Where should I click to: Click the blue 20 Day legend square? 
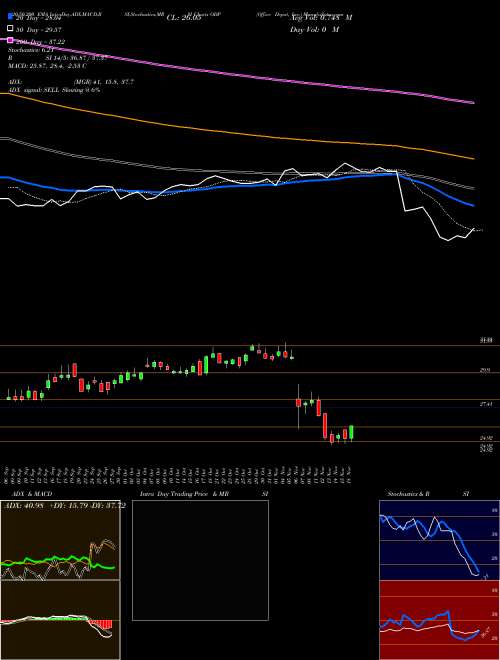10,17
